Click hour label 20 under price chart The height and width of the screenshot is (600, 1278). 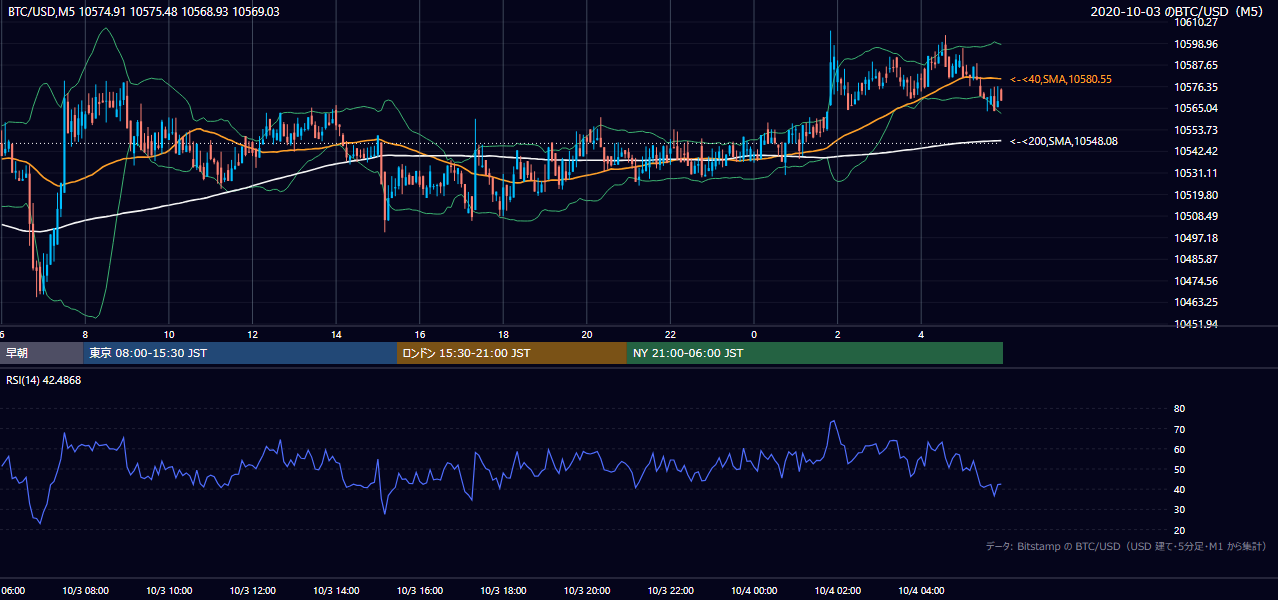point(587,334)
